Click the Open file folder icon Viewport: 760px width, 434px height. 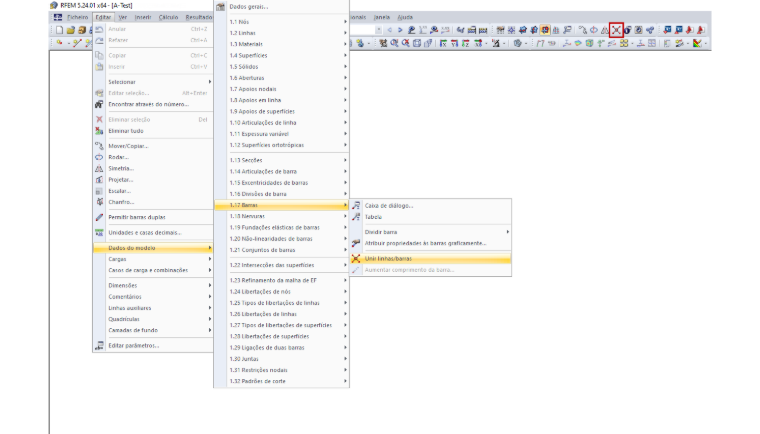(71, 30)
